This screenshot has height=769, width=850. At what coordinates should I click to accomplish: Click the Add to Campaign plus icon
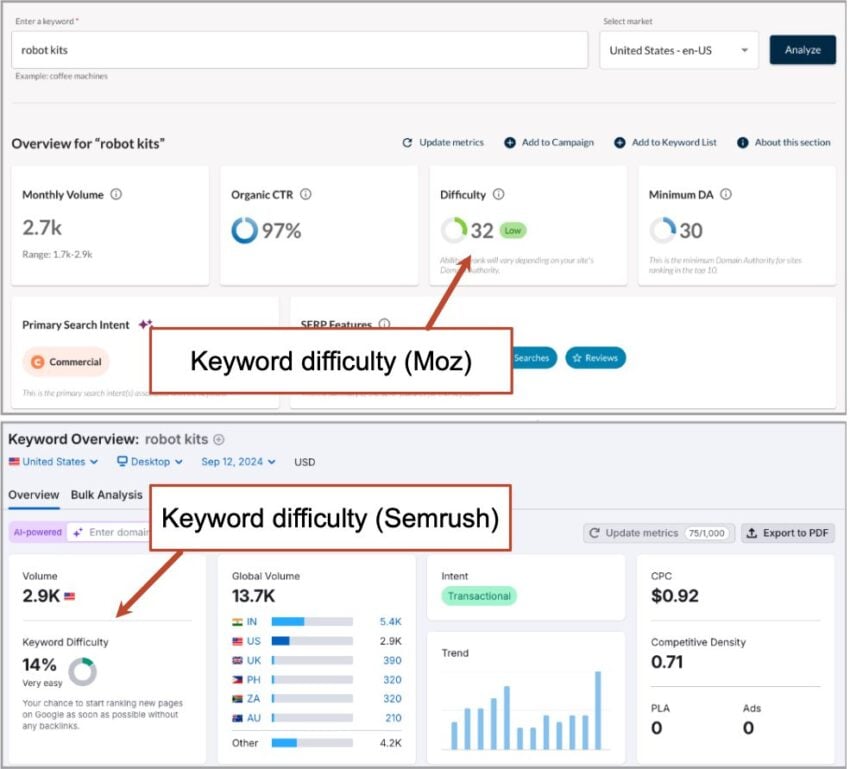(x=510, y=143)
